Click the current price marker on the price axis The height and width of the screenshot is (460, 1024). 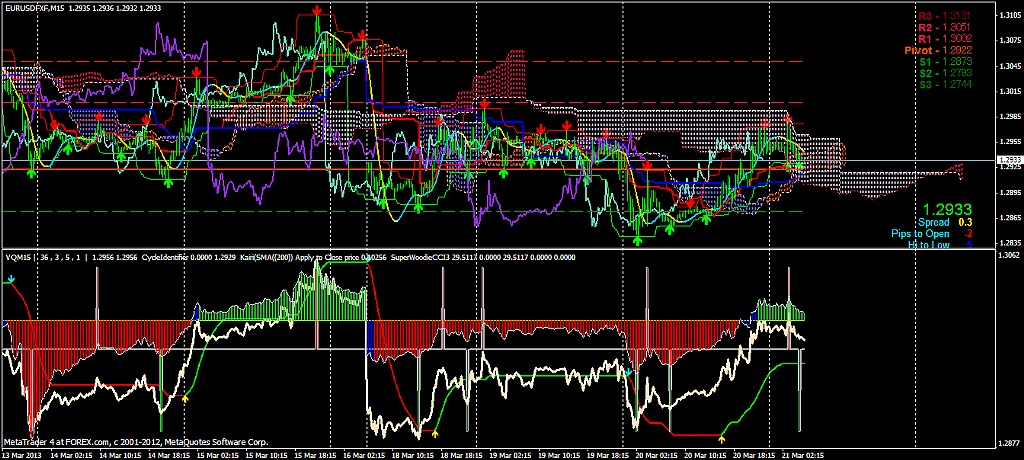pyautogui.click(x=1009, y=159)
